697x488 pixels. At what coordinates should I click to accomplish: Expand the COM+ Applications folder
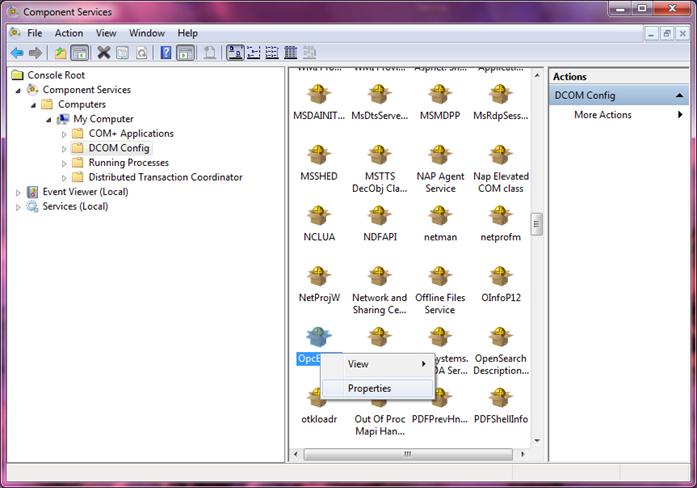click(x=64, y=134)
